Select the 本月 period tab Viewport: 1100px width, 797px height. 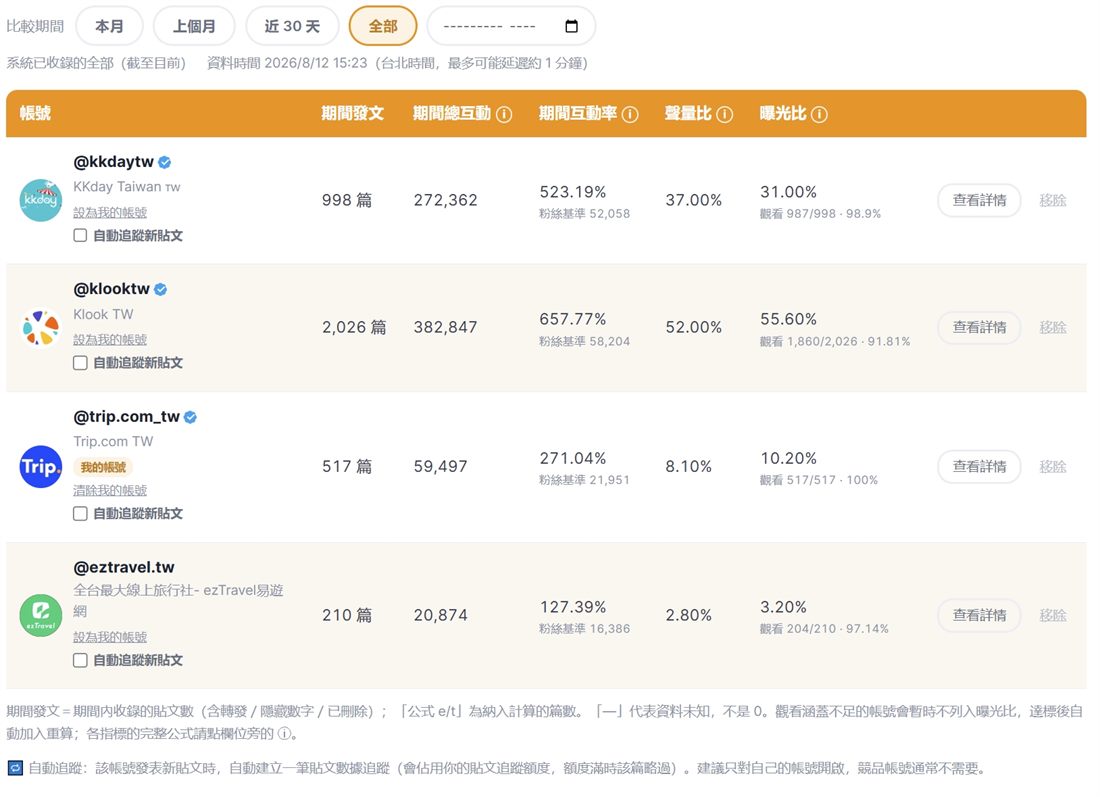coord(109,26)
